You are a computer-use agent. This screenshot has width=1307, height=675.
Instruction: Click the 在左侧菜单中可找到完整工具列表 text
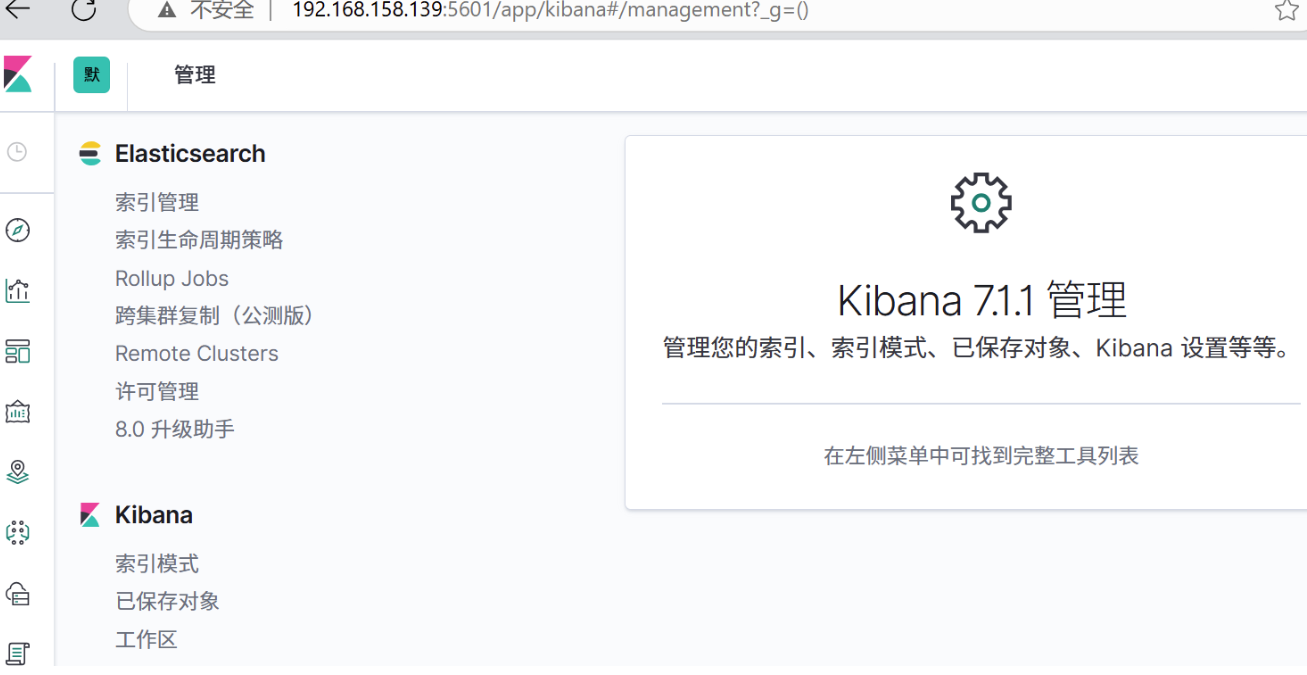point(981,456)
